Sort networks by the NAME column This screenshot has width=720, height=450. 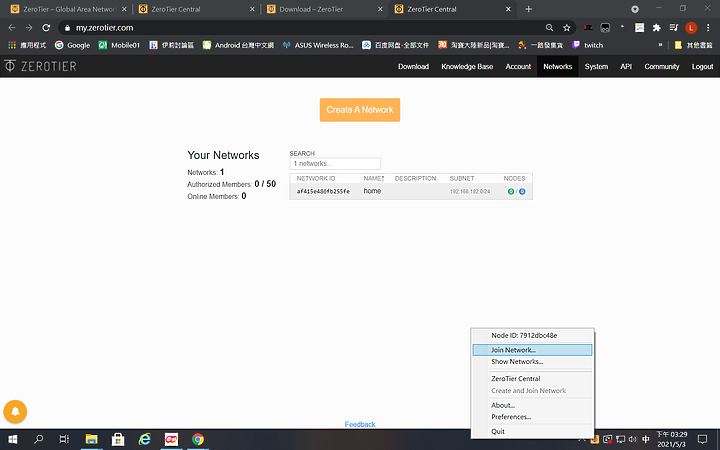[373, 178]
